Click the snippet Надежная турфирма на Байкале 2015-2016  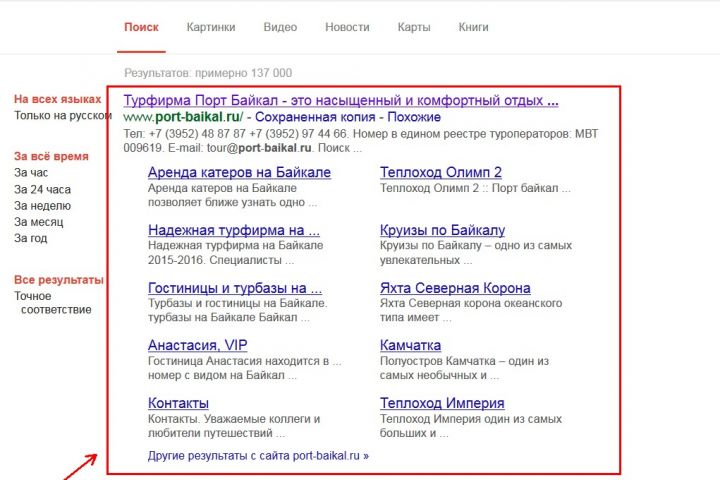point(236,253)
